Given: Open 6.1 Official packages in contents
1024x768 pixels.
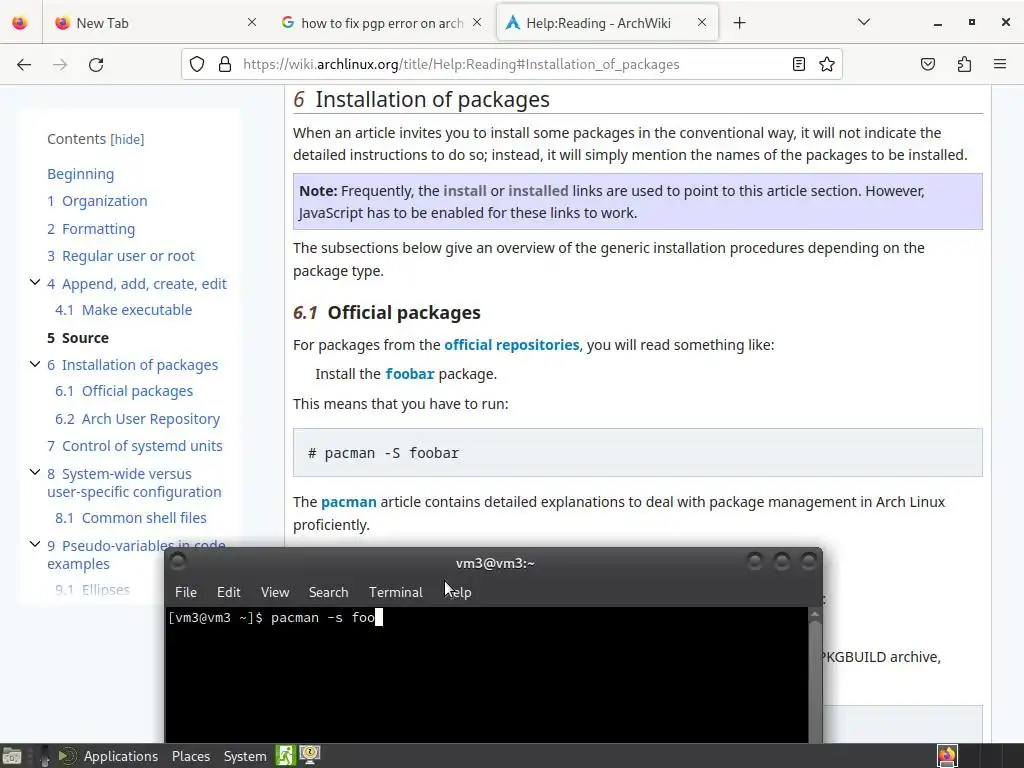Looking at the screenshot, I should pyautogui.click(x=124, y=391).
